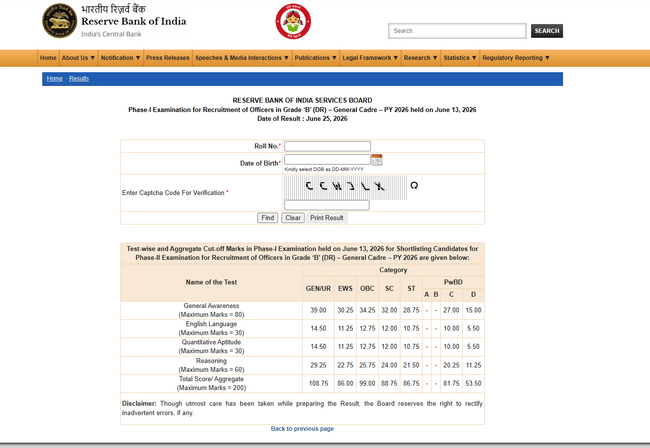Image resolution: width=650 pixels, height=448 pixels.
Task: Click the Reserve Bank of India title text
Action: coord(133,22)
